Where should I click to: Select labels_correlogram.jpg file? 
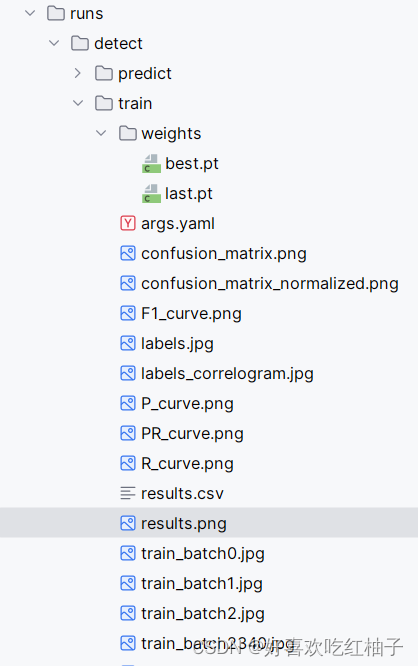pos(227,374)
